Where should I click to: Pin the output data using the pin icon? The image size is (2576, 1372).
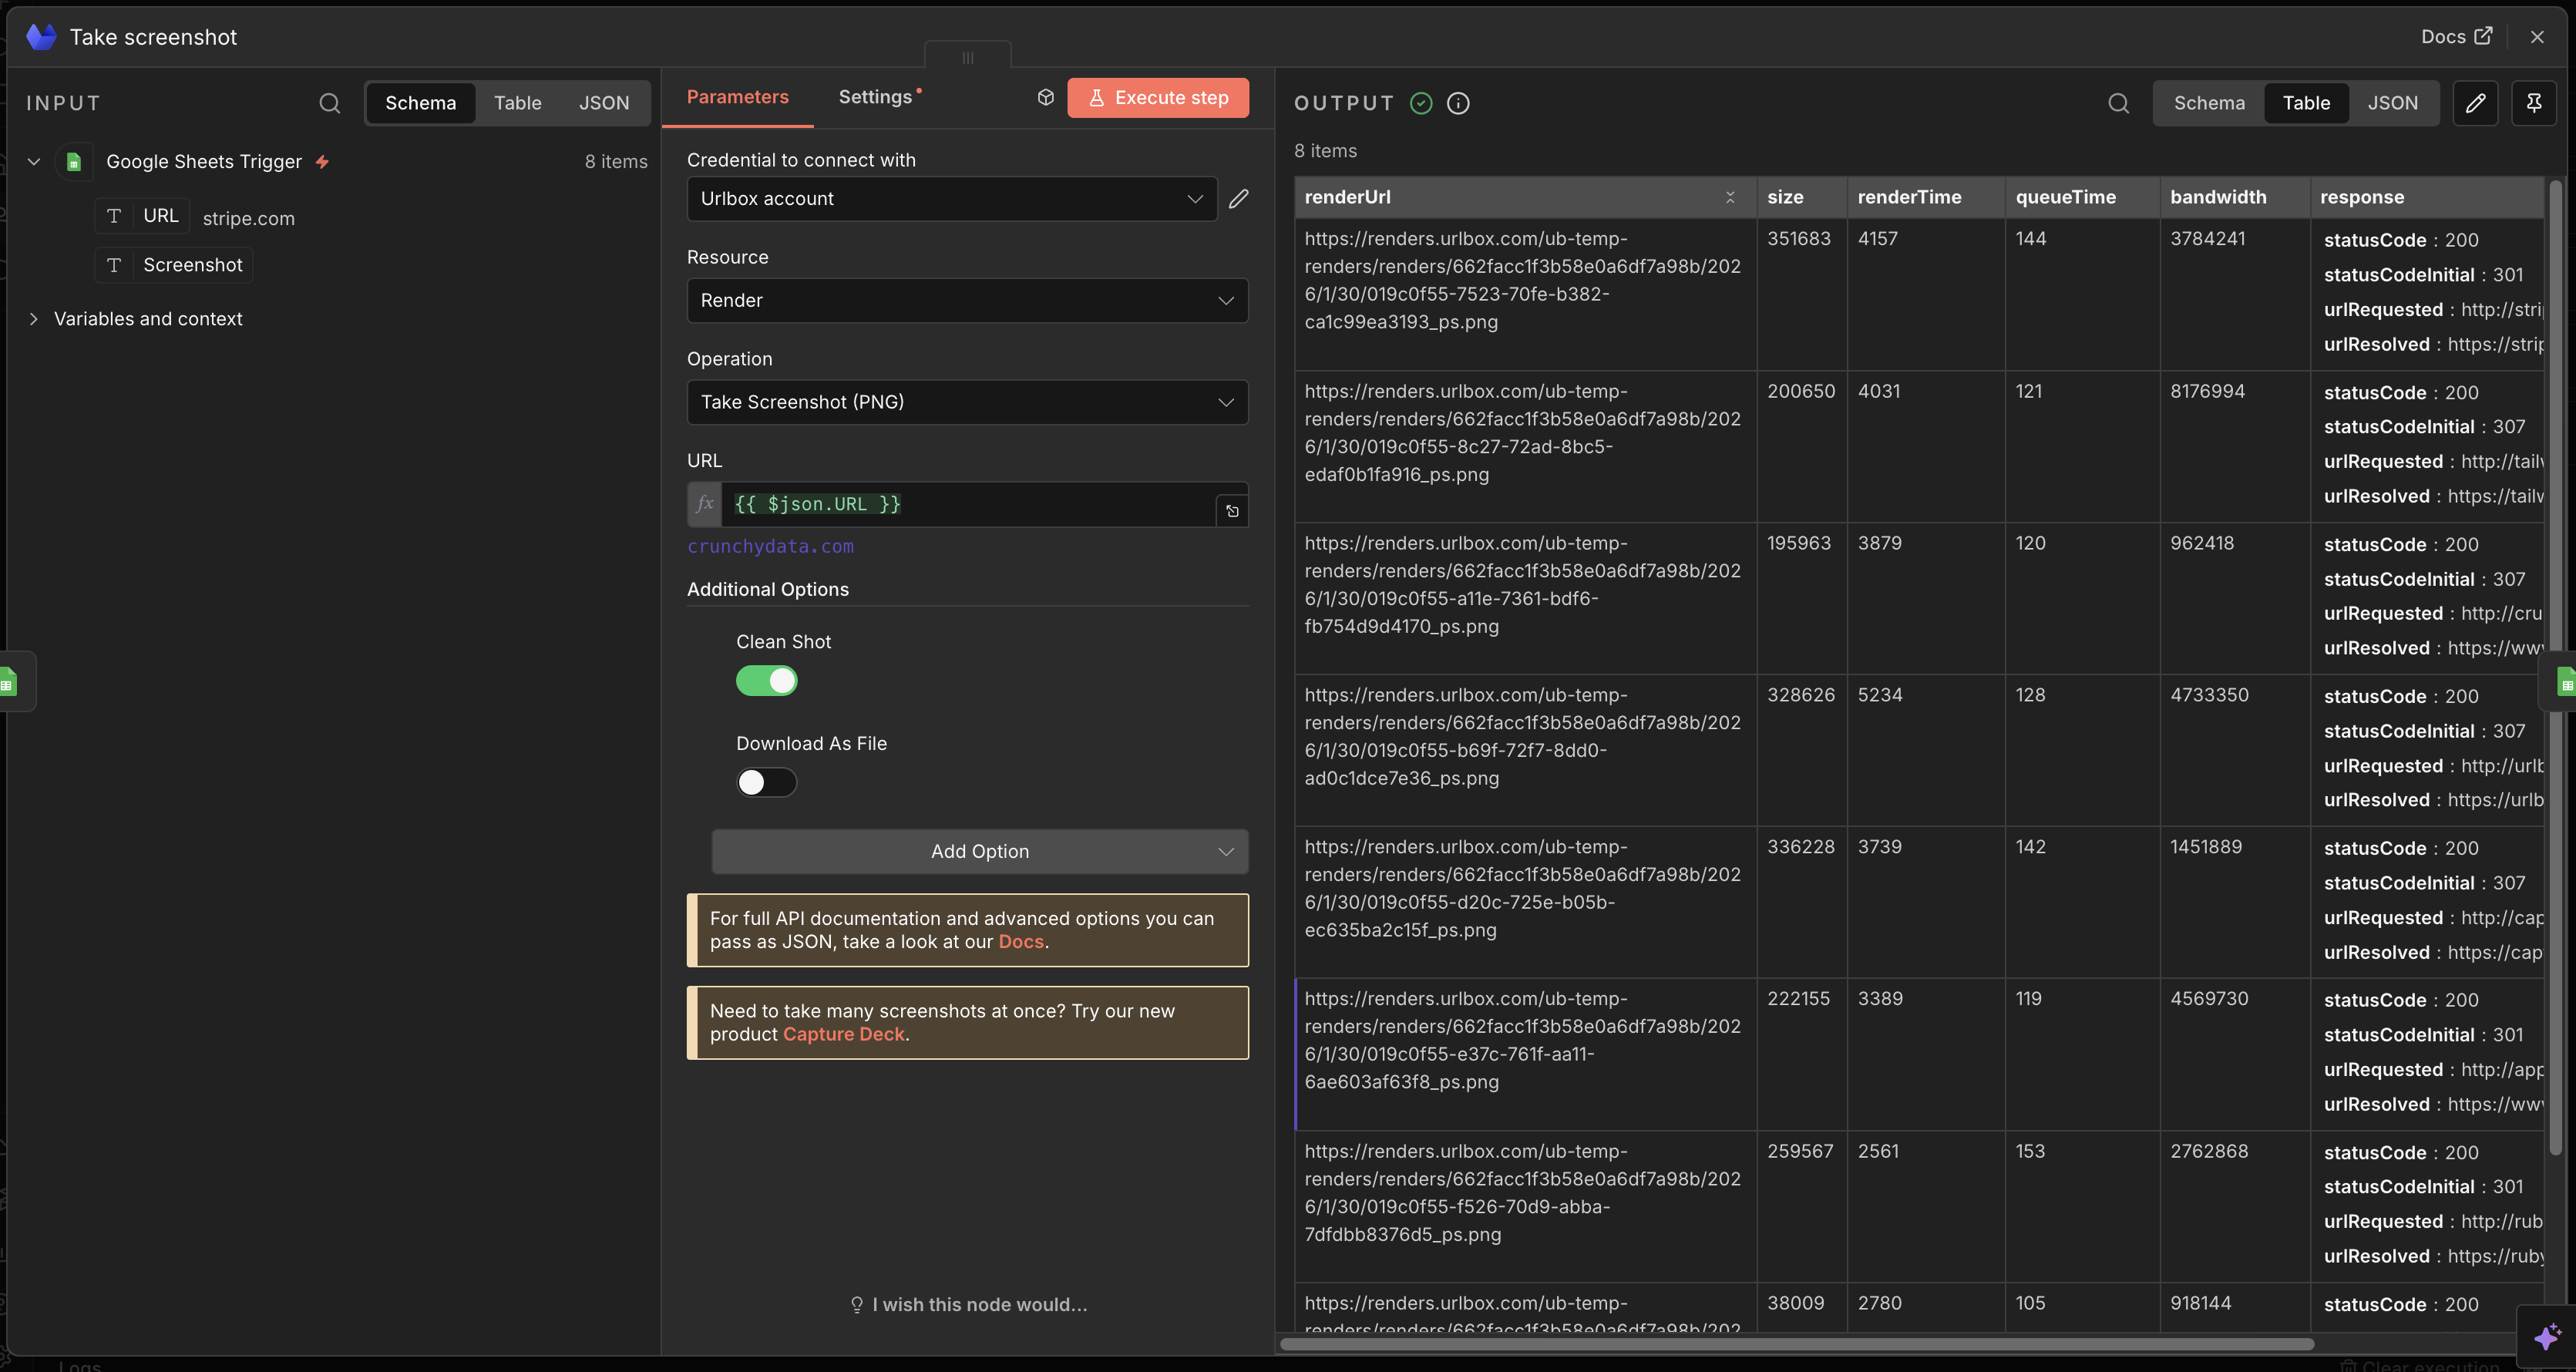(2535, 102)
